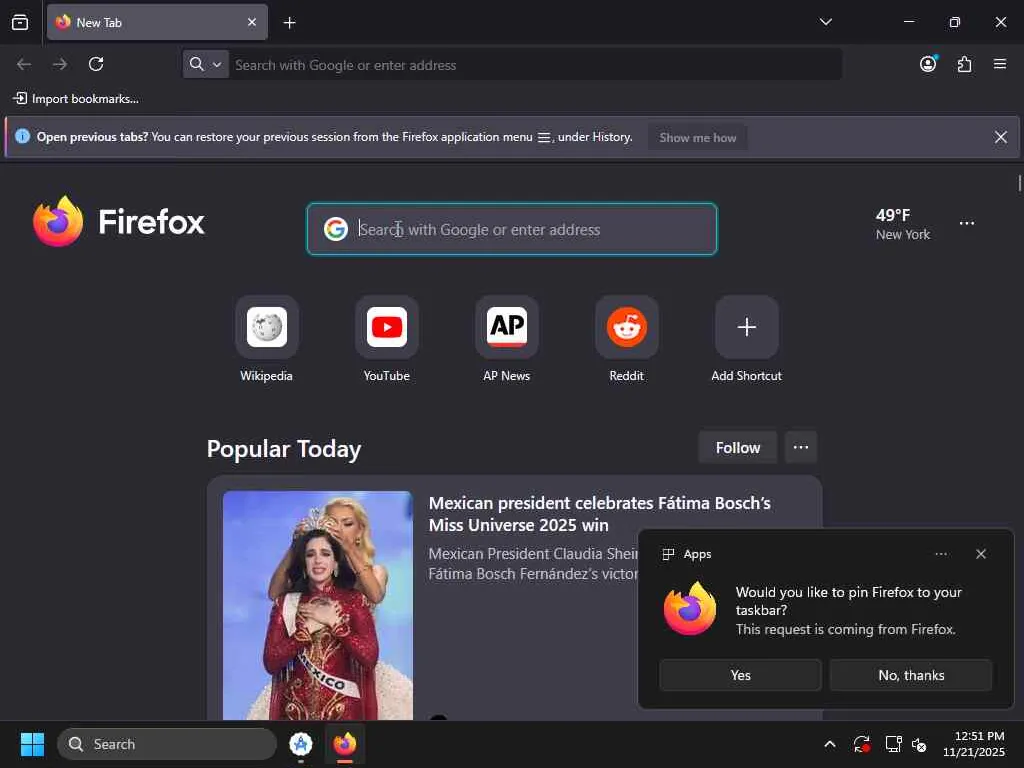Open the Extensions puzzle icon
Screen dimensions: 1024x768
click(965, 64)
